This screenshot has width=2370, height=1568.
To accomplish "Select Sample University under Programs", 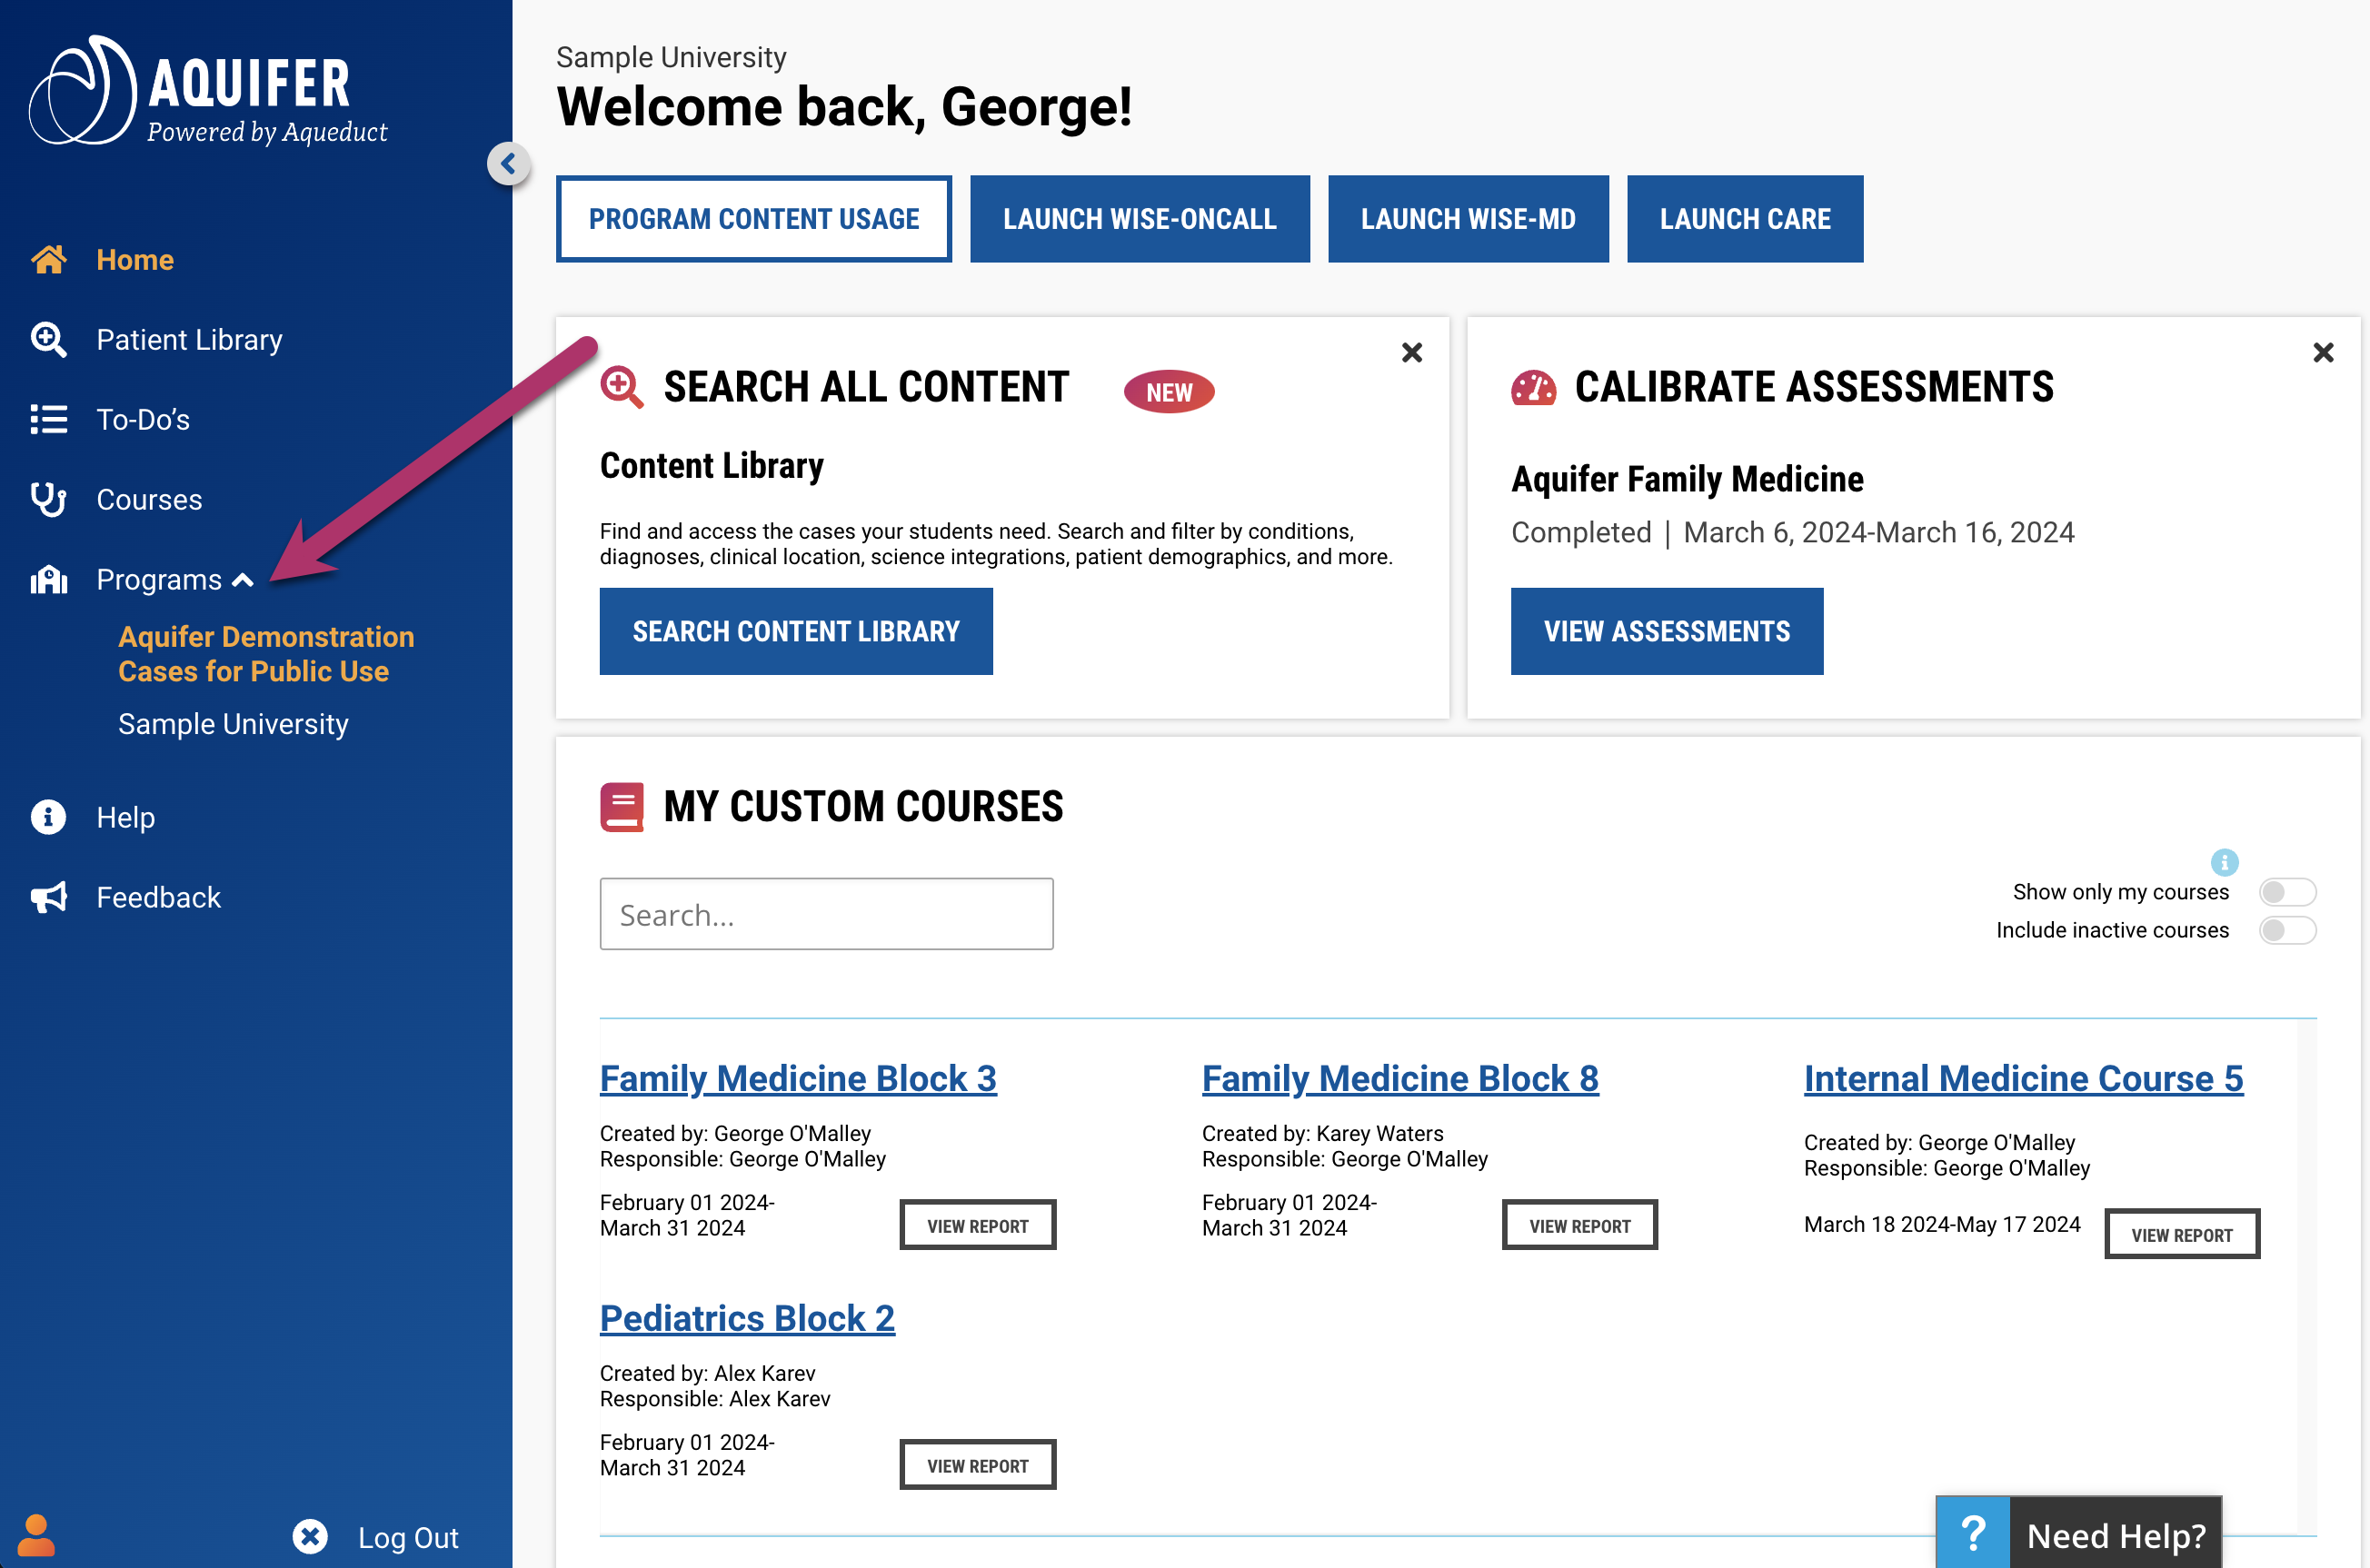I will (233, 723).
